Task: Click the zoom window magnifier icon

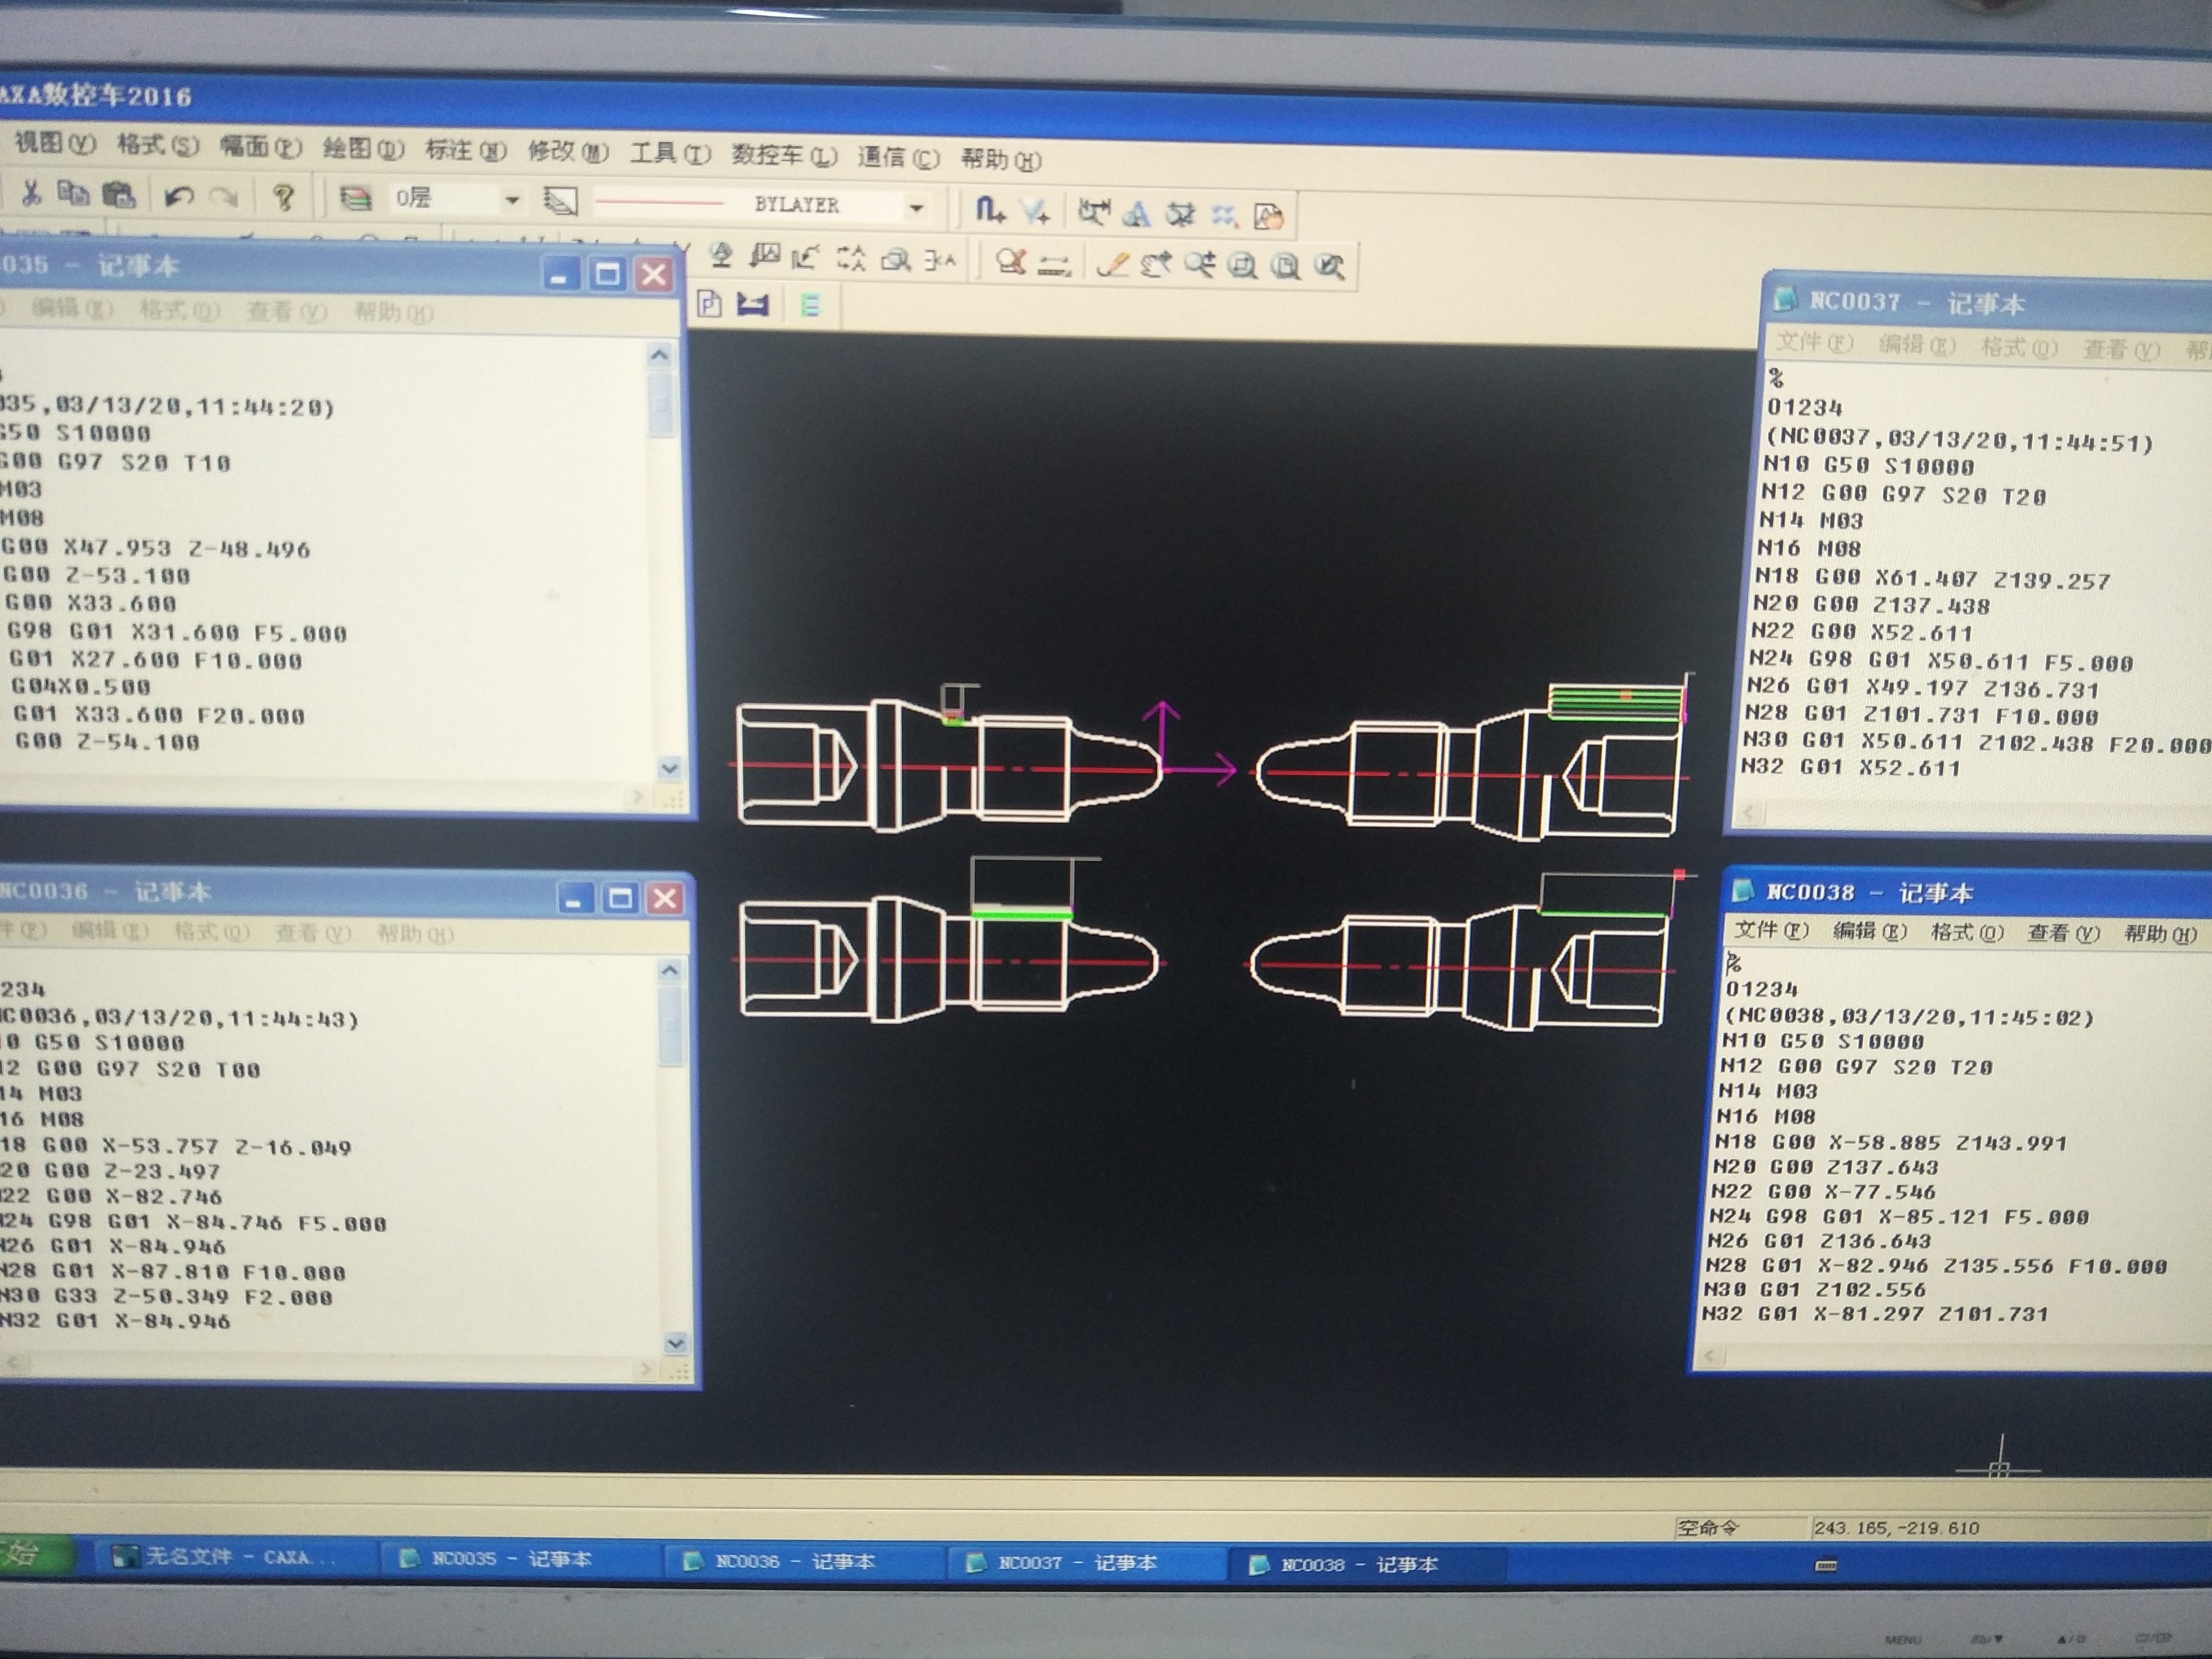Action: pyautogui.click(x=1243, y=265)
